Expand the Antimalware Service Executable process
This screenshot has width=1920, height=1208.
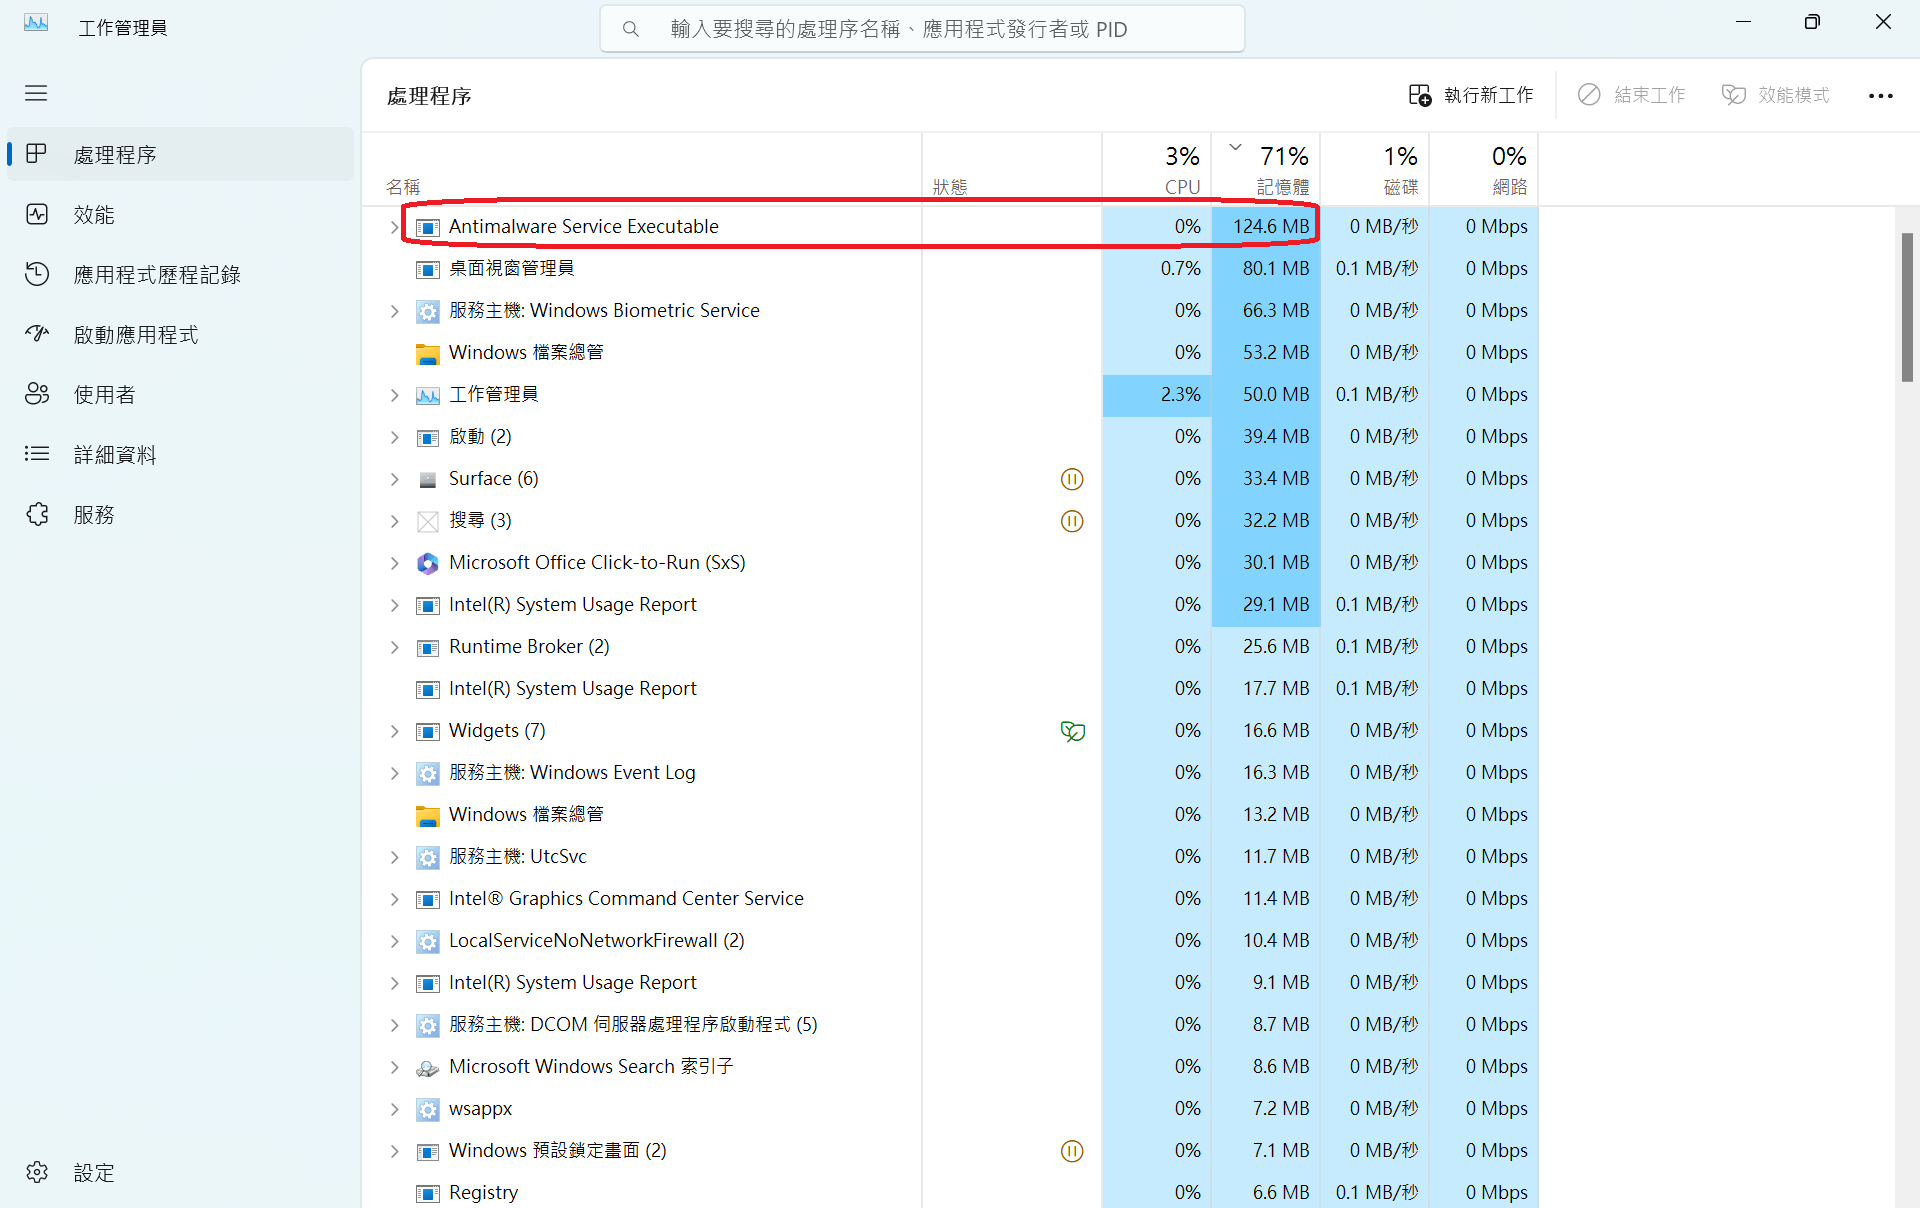(x=394, y=227)
